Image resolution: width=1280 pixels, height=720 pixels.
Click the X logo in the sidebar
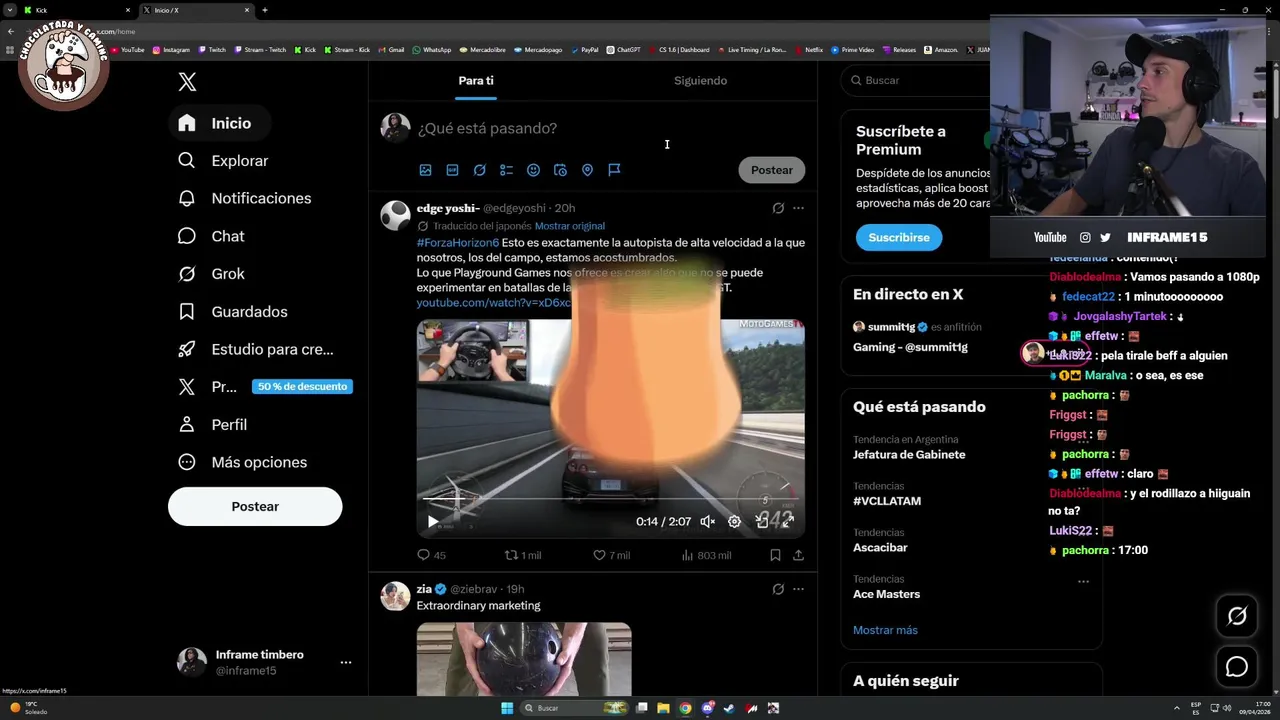pos(187,82)
